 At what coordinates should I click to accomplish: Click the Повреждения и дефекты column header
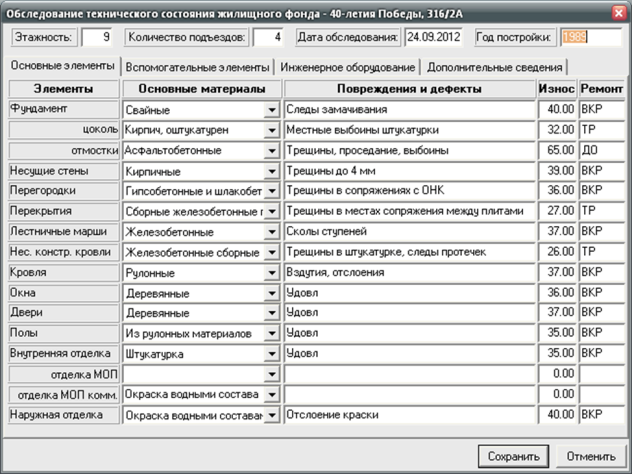pos(410,89)
